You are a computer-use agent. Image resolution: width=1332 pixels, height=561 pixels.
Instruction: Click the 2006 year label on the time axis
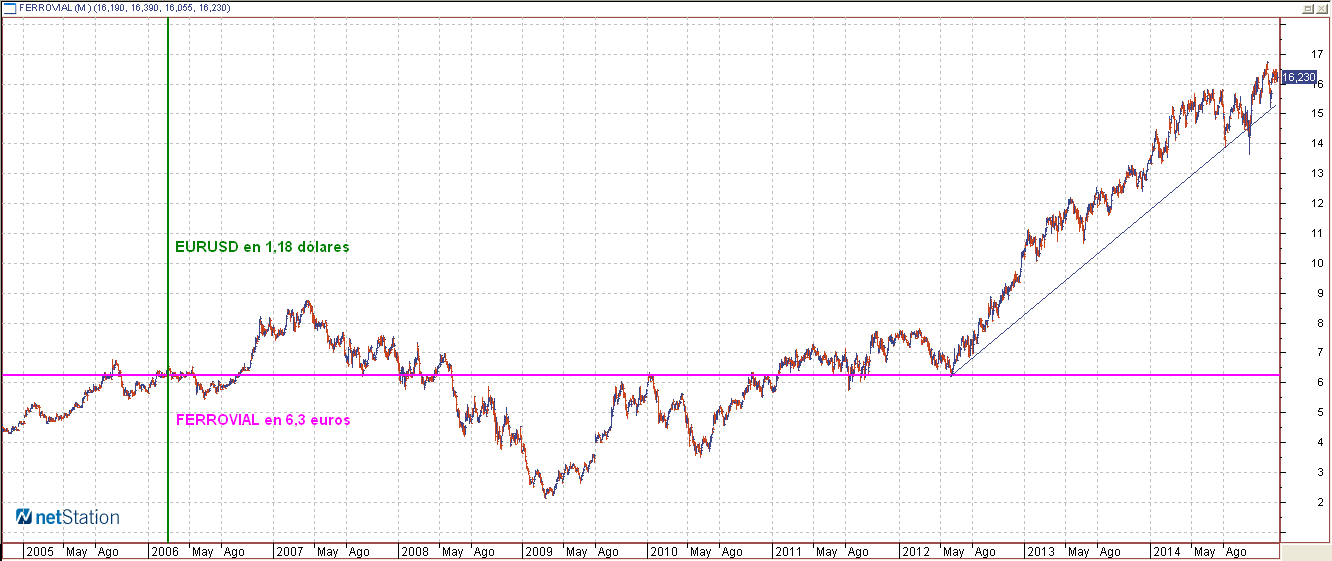(165, 551)
